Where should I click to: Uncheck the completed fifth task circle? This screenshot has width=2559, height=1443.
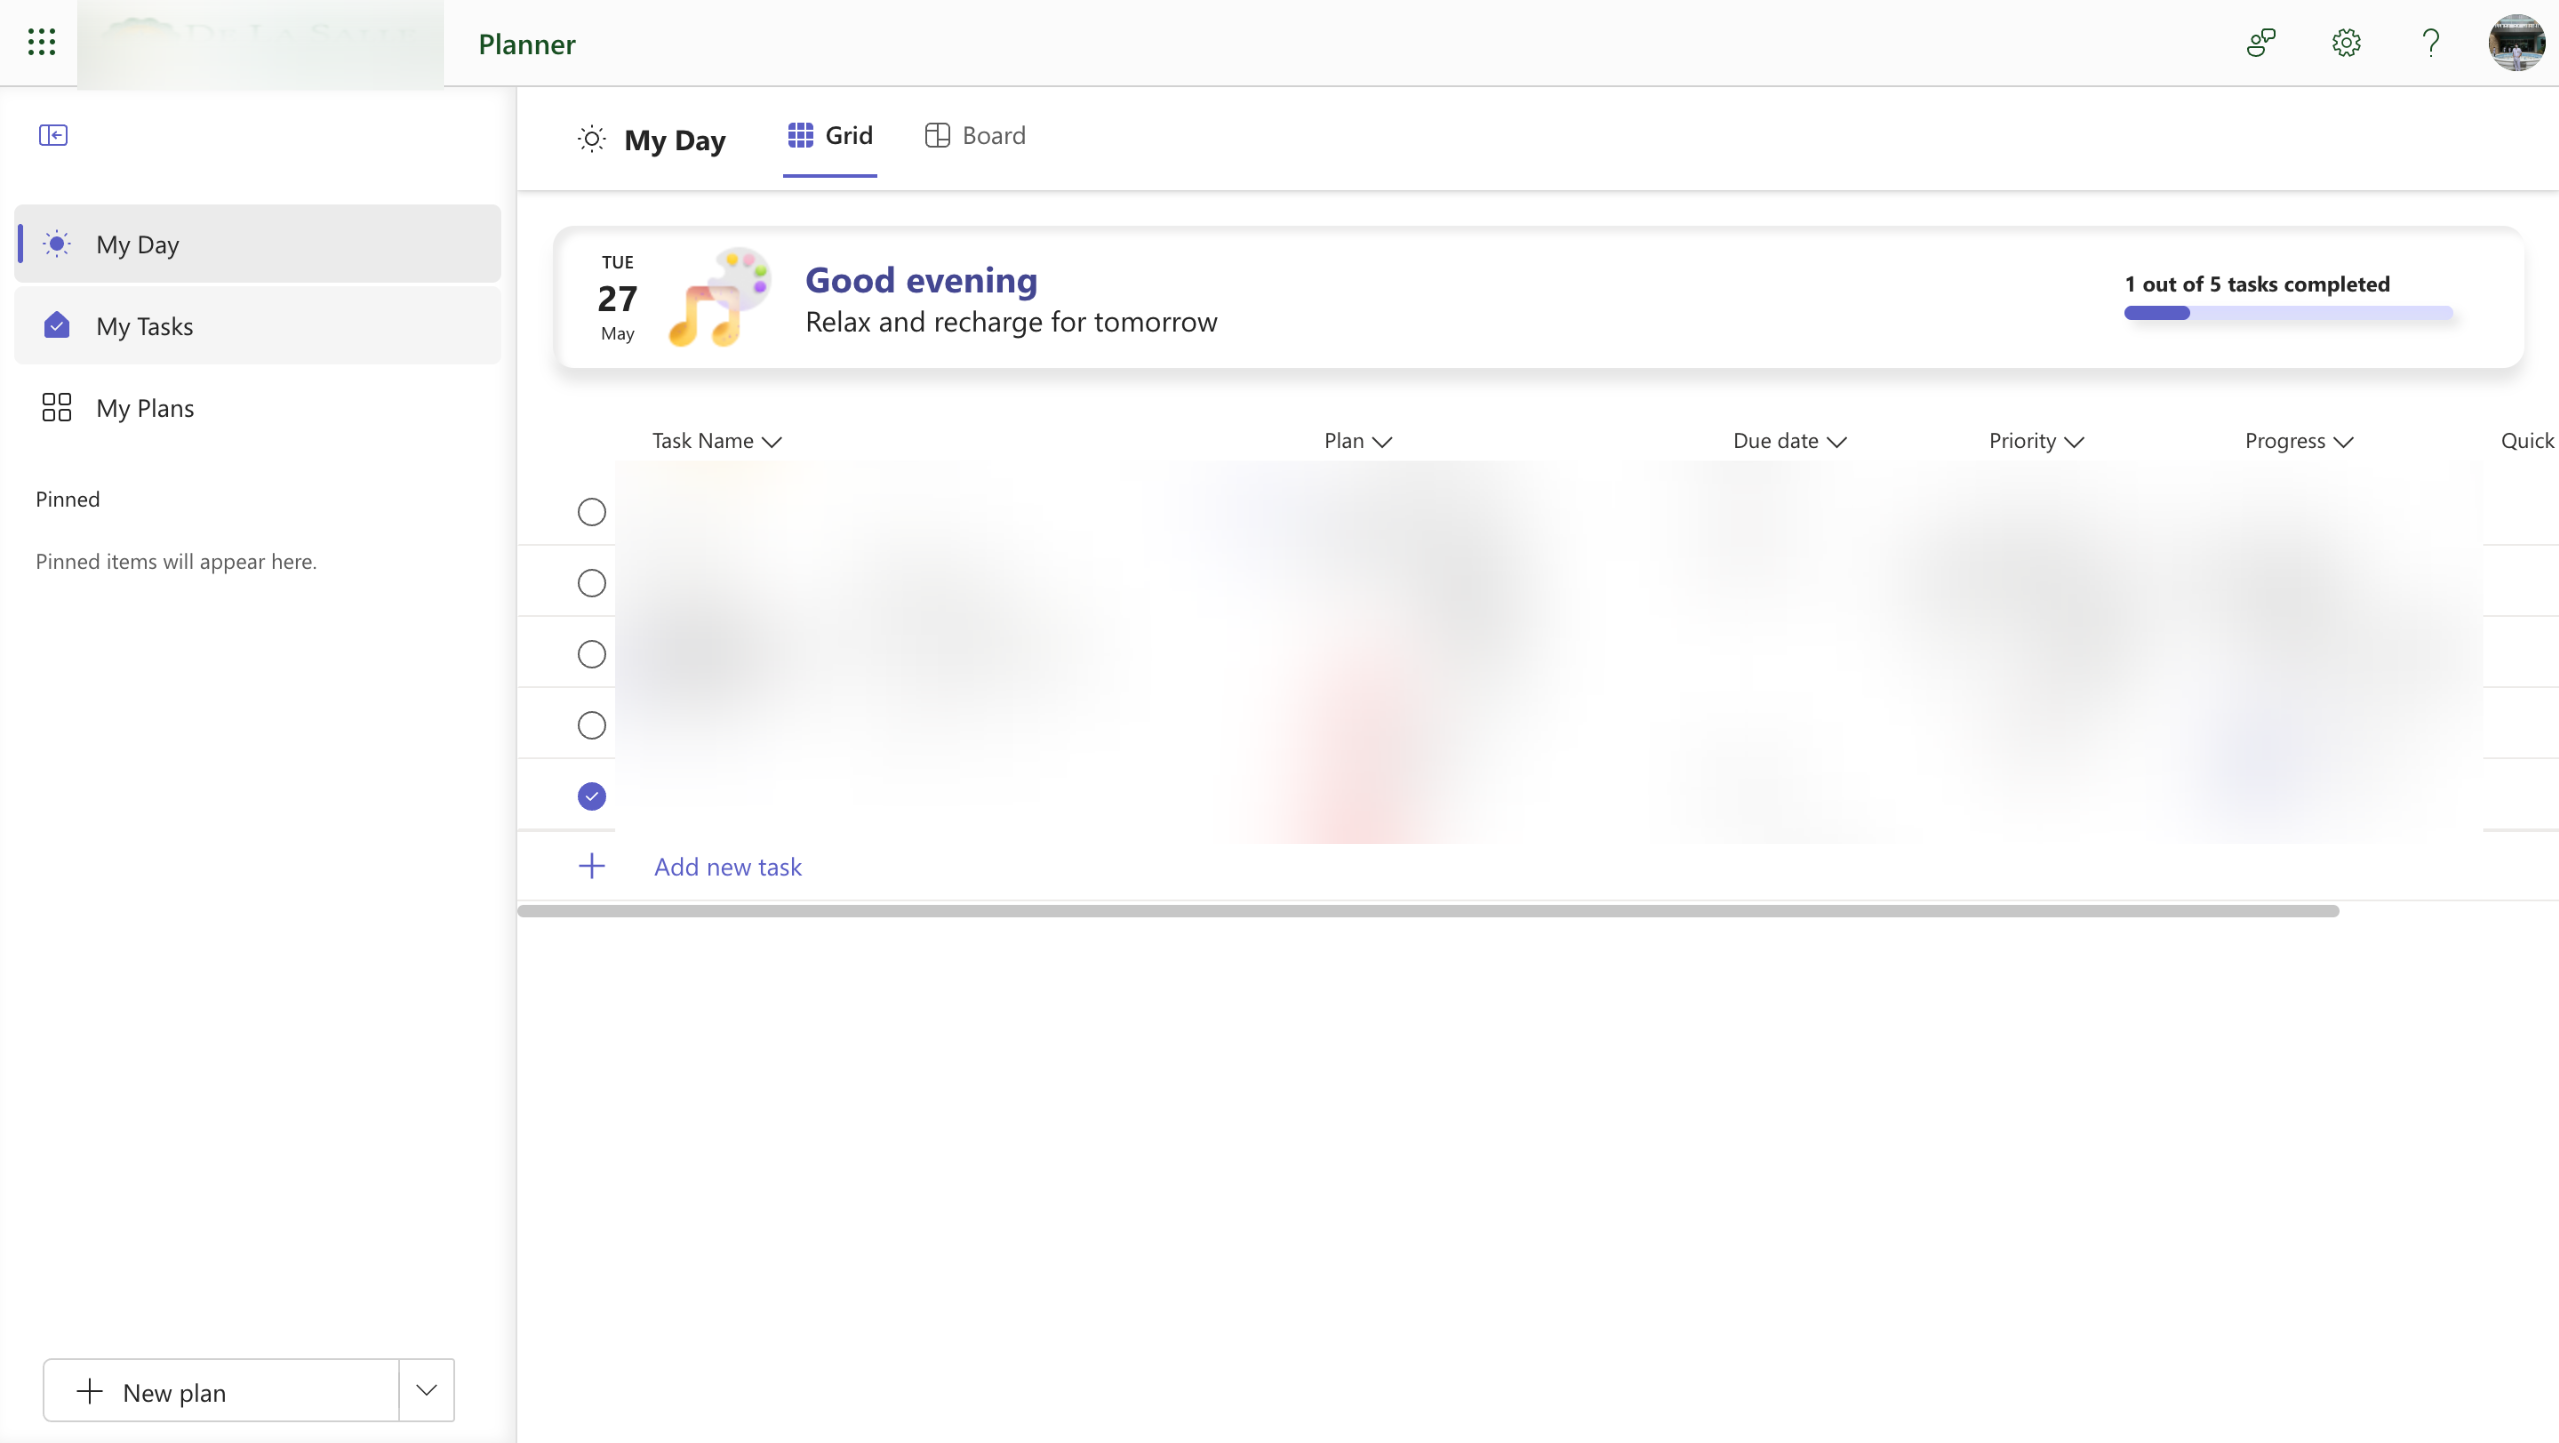click(592, 797)
